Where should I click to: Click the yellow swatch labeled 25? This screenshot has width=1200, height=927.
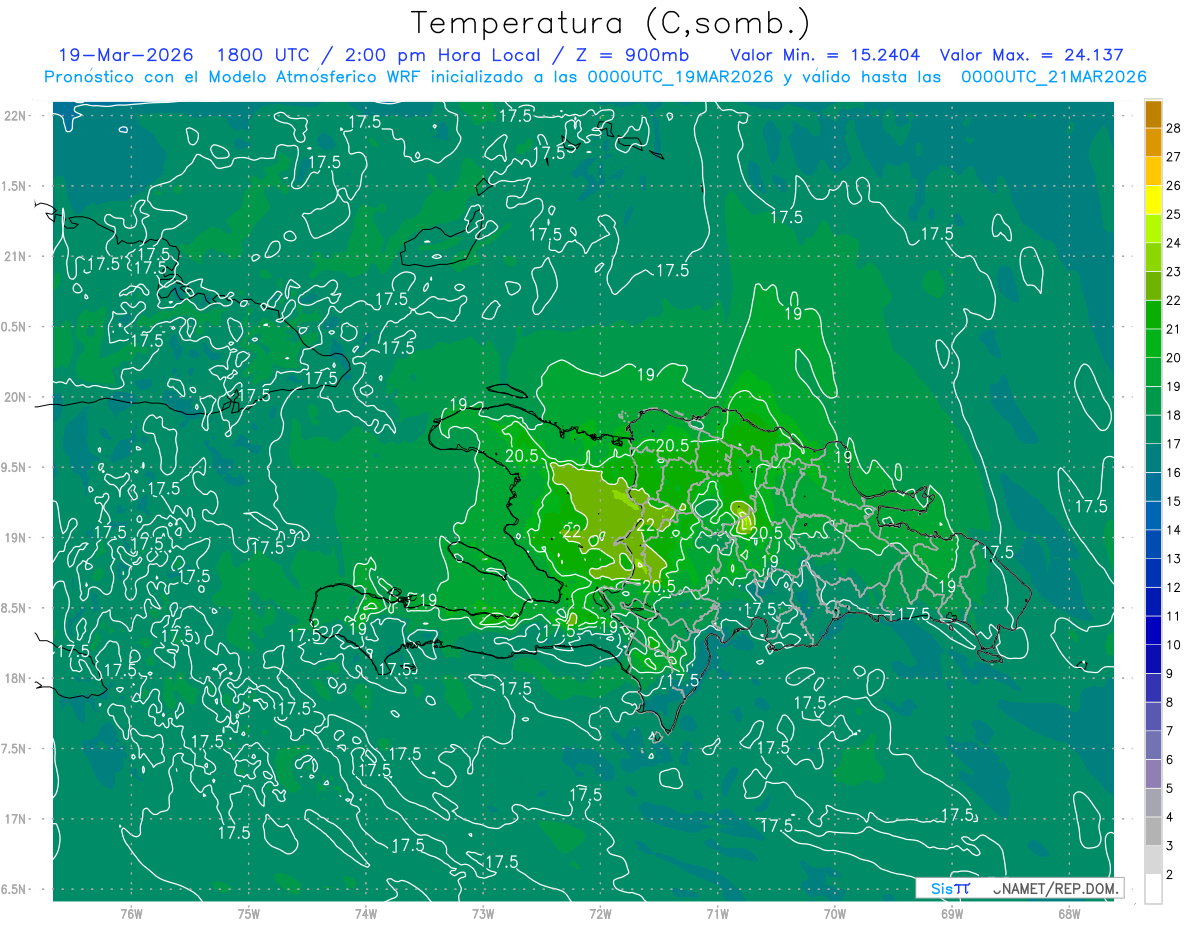tap(1153, 200)
